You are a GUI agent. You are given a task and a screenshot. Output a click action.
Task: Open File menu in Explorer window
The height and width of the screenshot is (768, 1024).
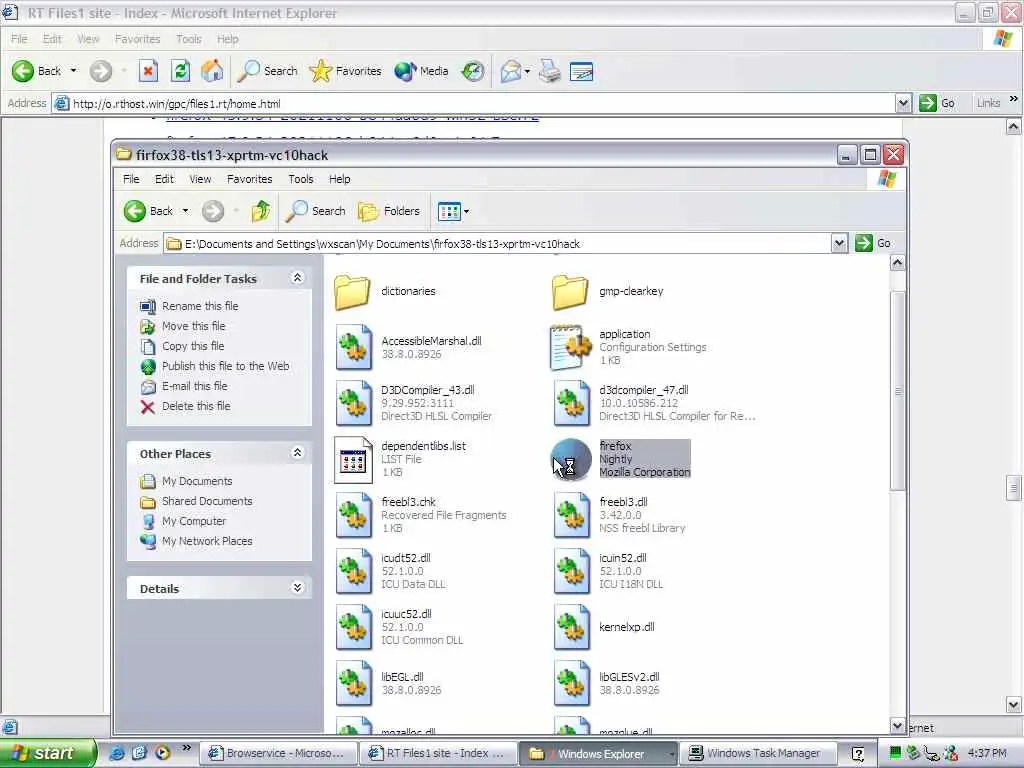click(131, 179)
